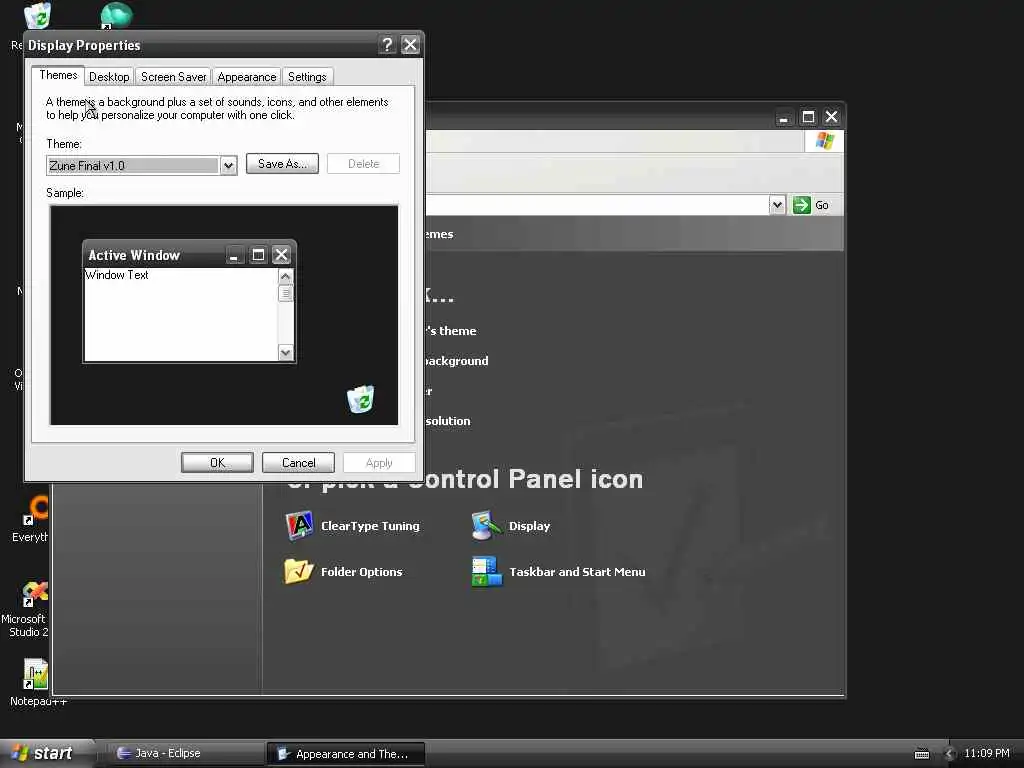Switch to the Desktop tab
The image size is (1024, 768).
pos(109,76)
